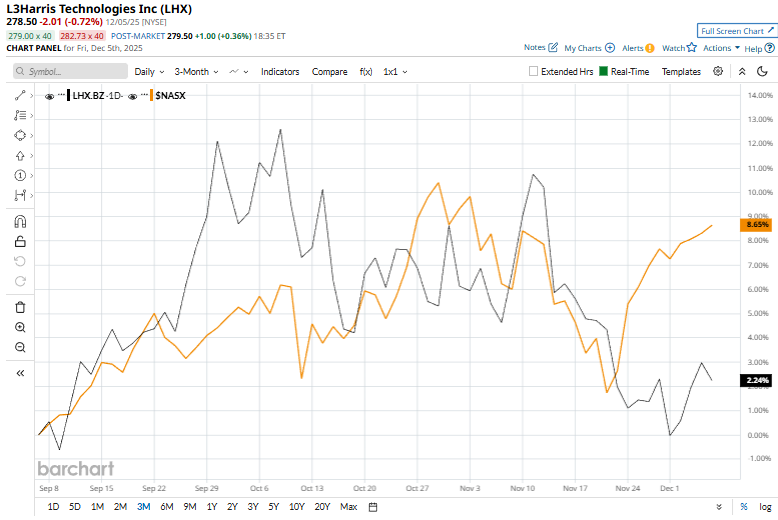The image size is (778, 520).
Task: Select the 6M range tab
Action: pos(167,507)
